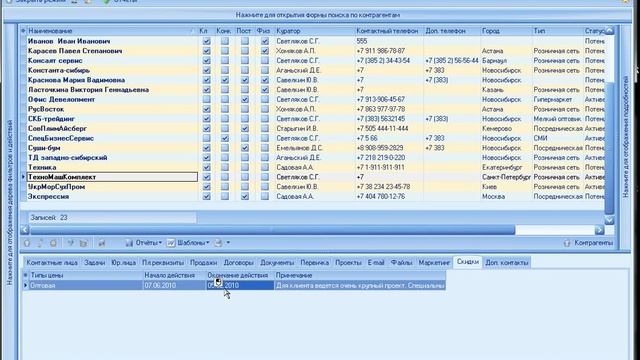Viewport: 640px width, 360px height.
Task: Toggle the Физ checkbox for Ласточкина Виктория Геннадьевна
Action: click(265, 90)
